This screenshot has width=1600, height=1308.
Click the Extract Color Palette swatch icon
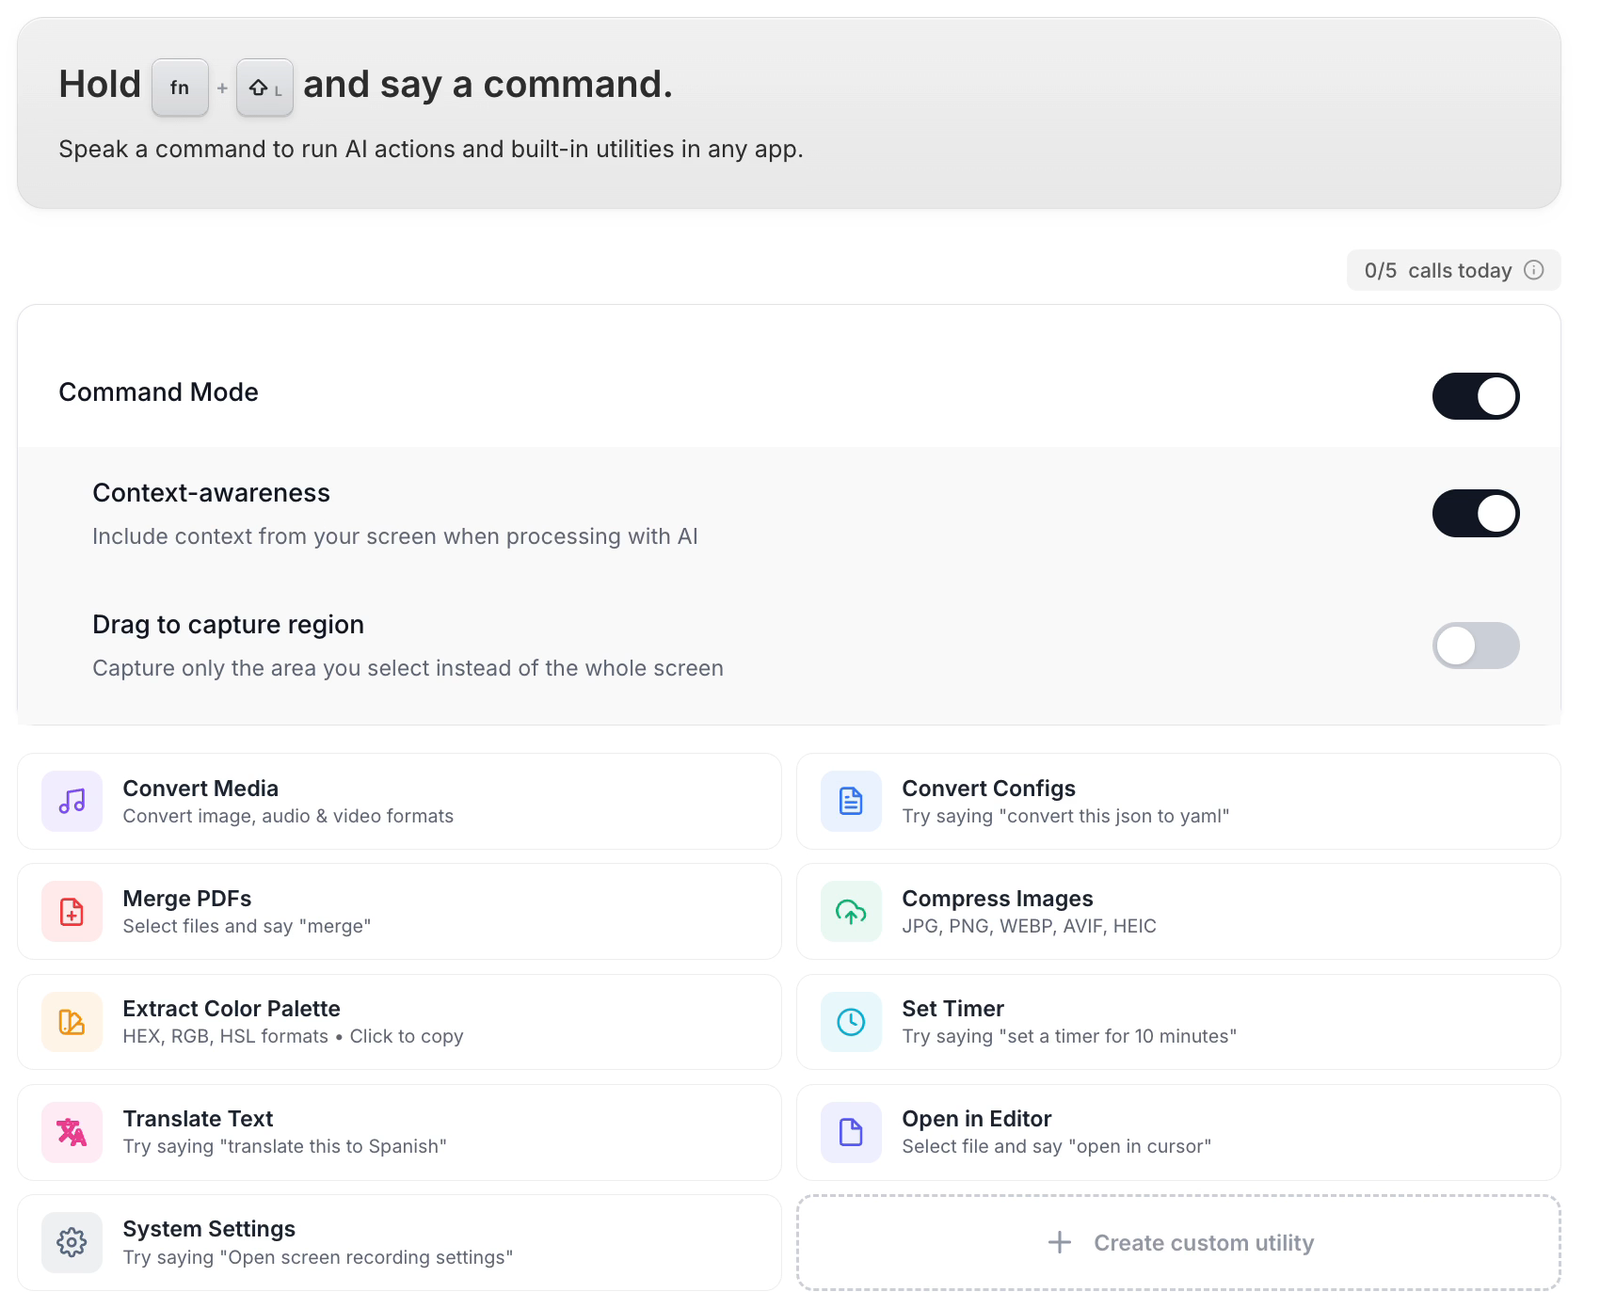pos(72,1022)
